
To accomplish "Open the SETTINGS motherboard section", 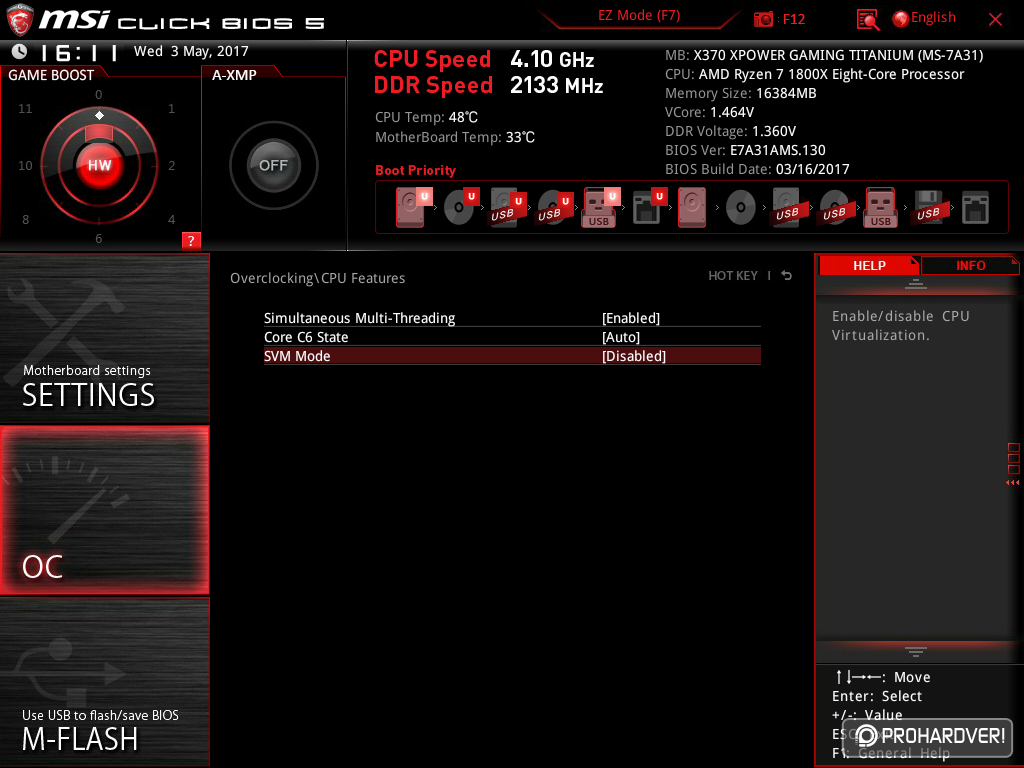I will pyautogui.click(x=104, y=338).
